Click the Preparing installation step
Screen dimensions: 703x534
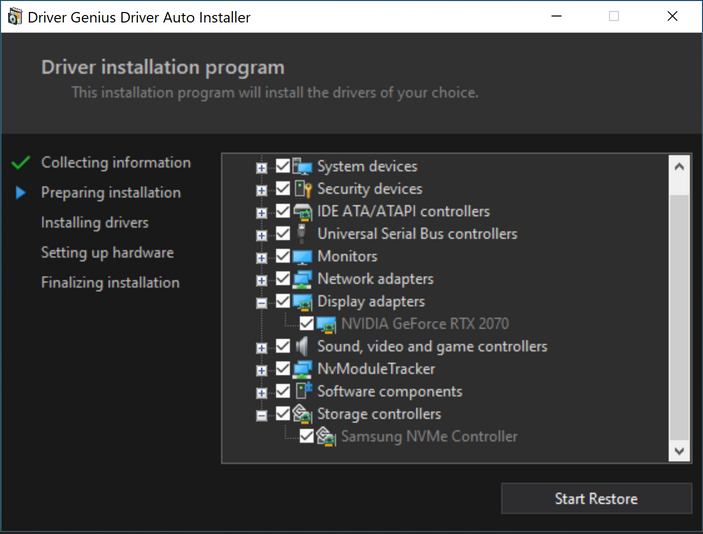pyautogui.click(x=111, y=193)
